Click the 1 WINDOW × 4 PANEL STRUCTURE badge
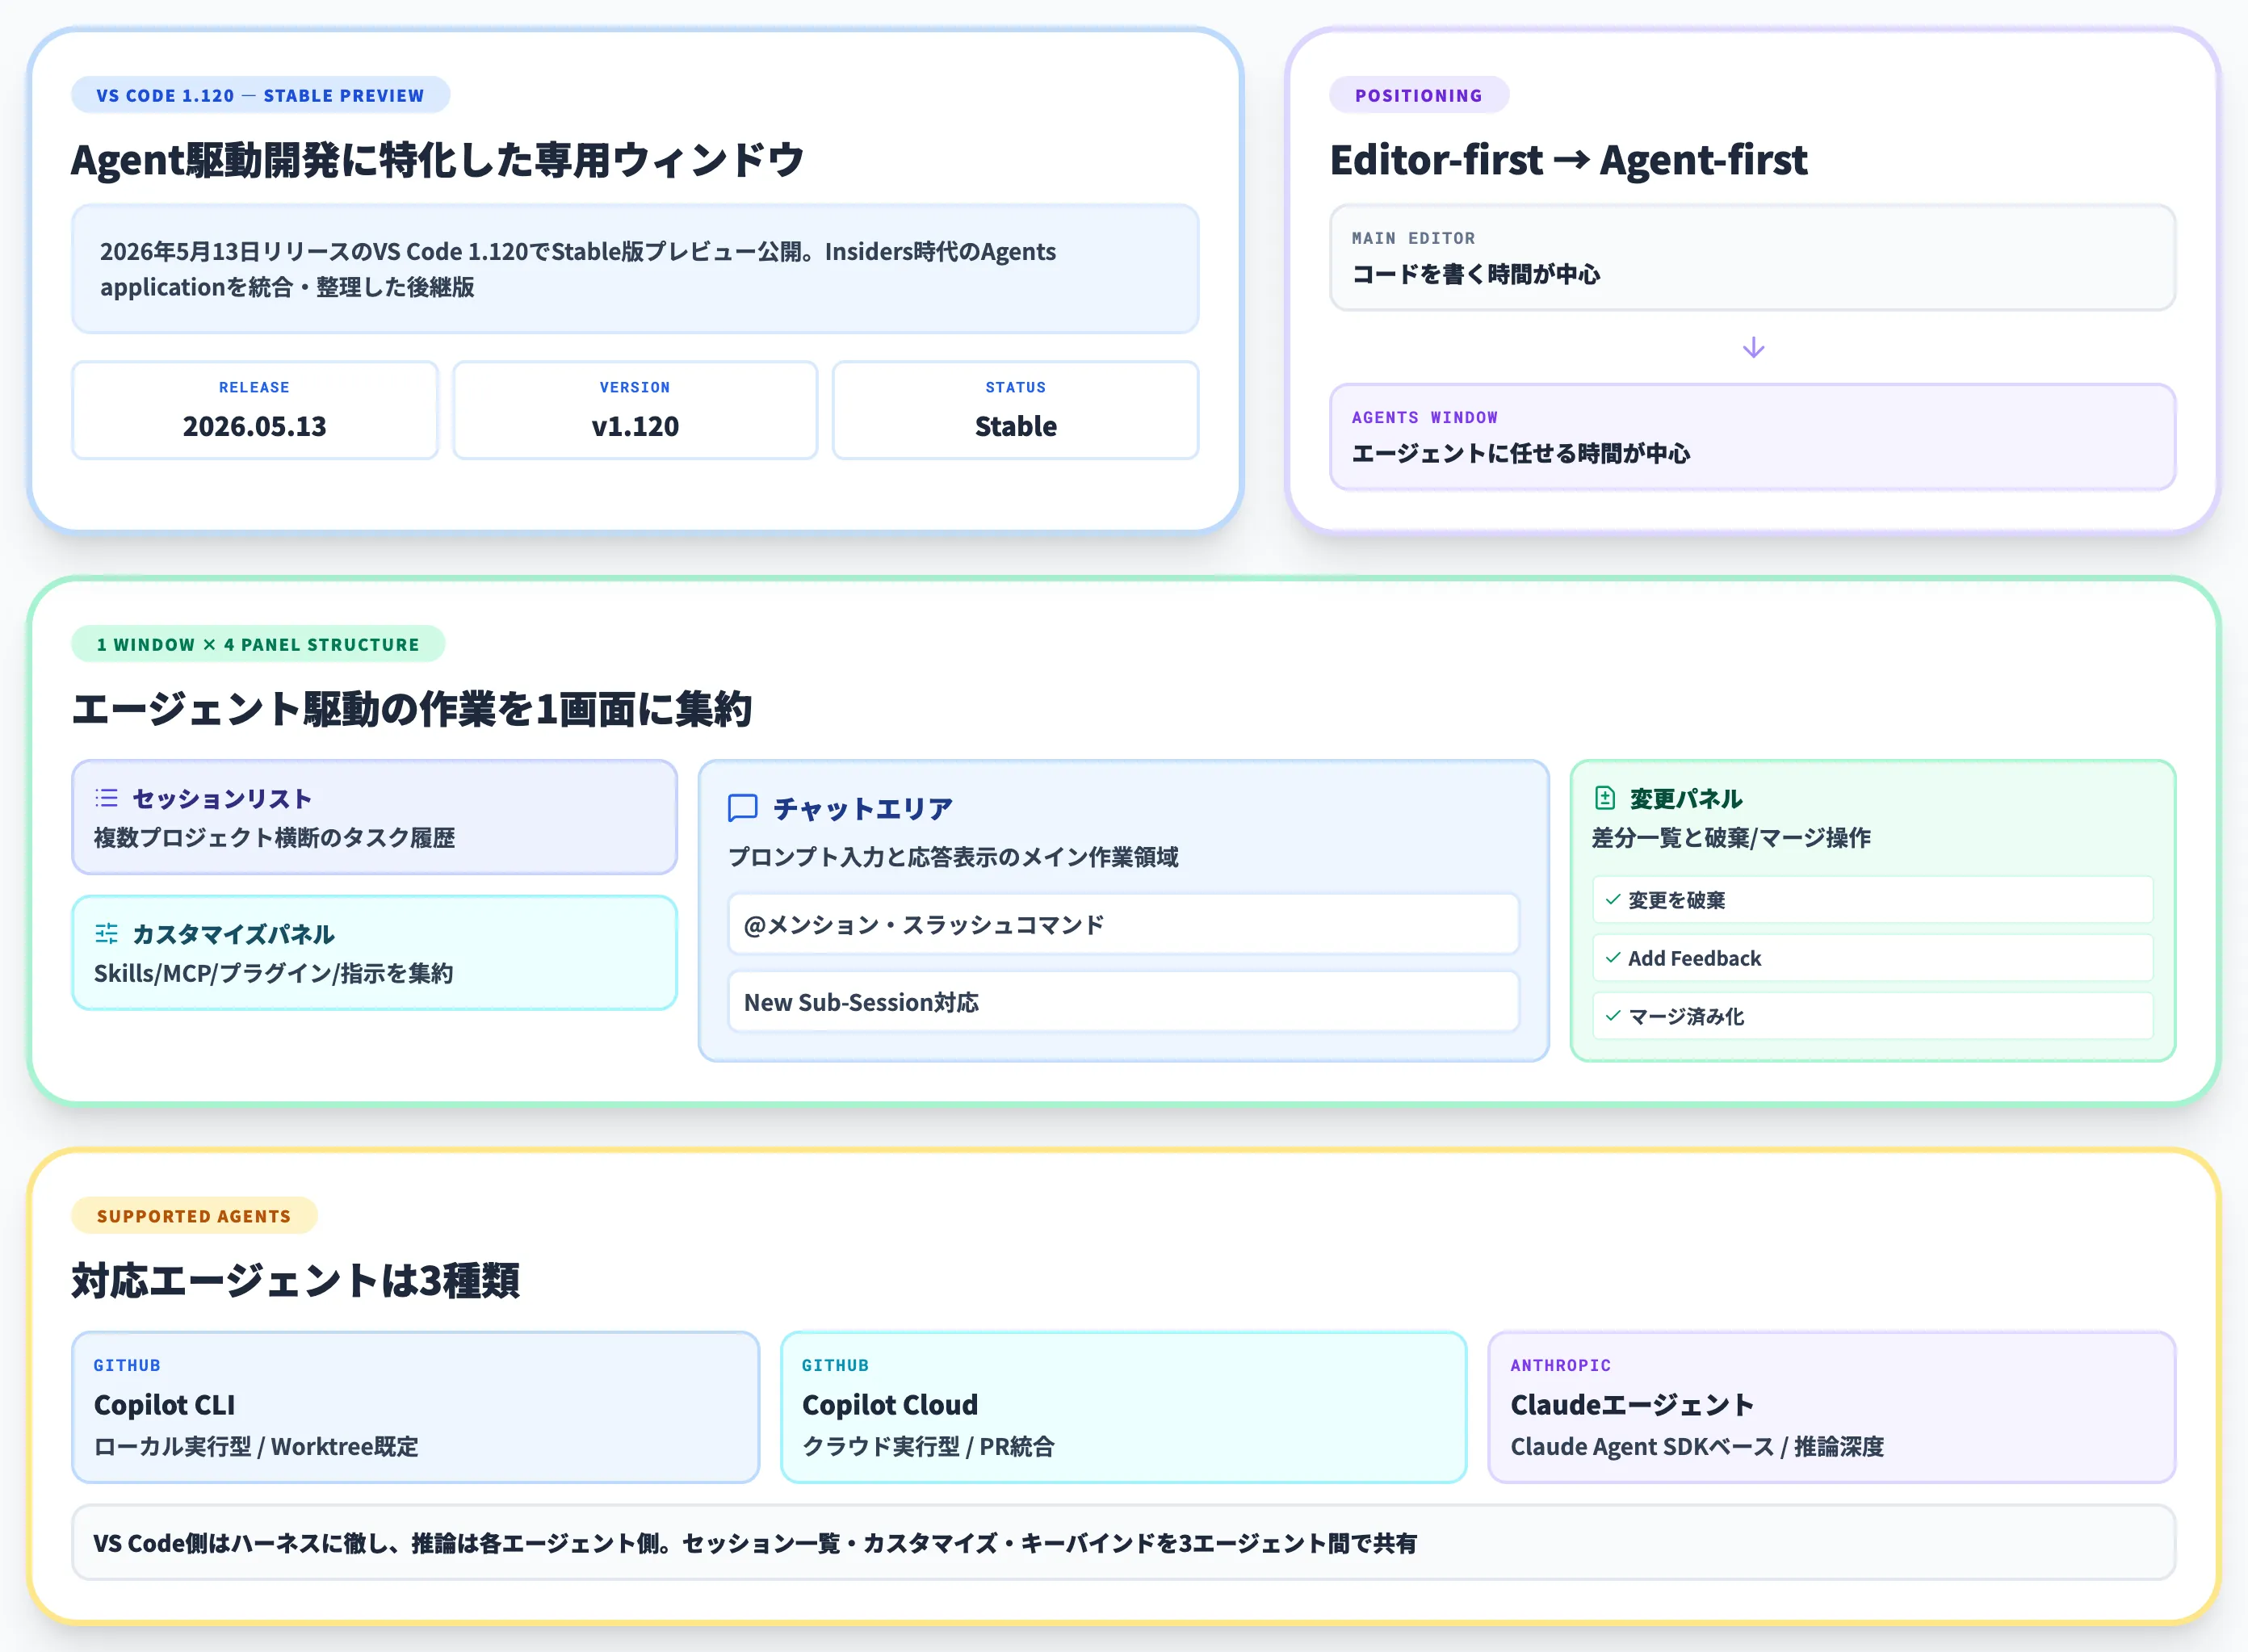This screenshot has width=2248, height=1652. click(258, 644)
